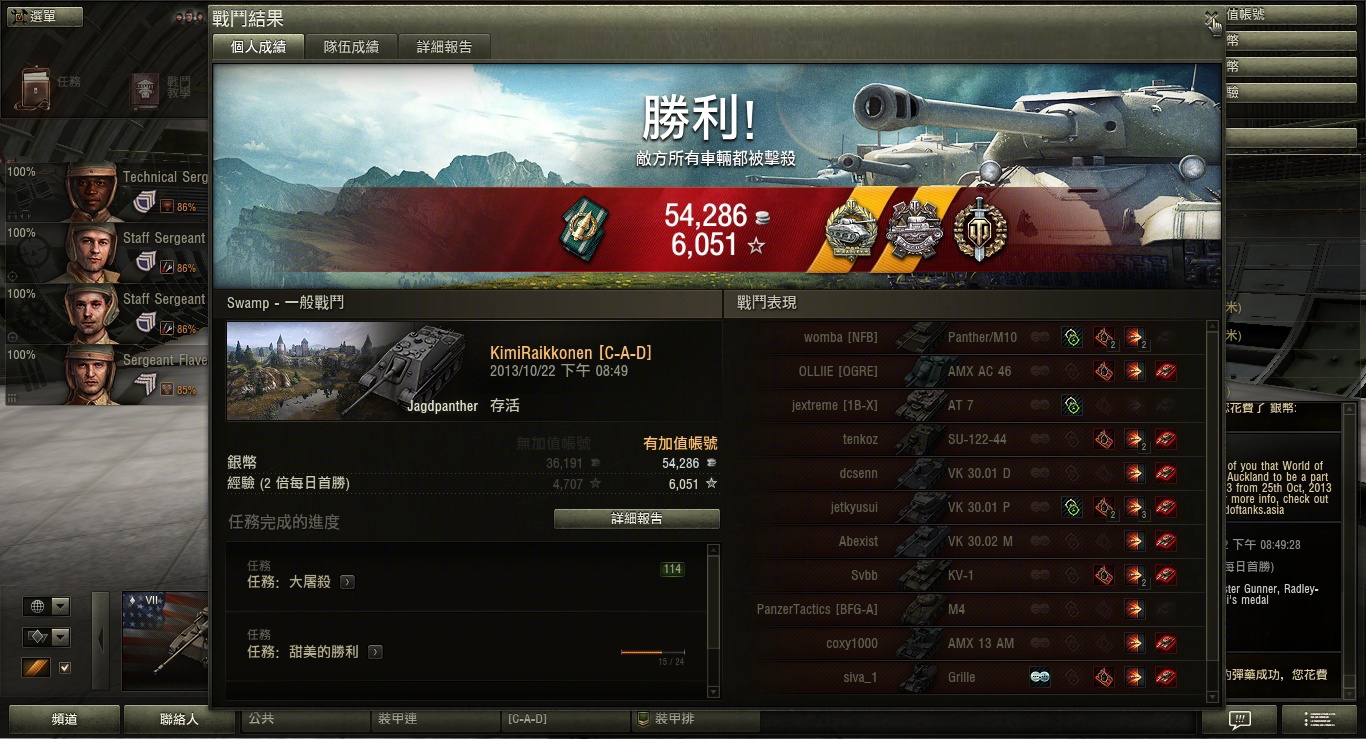Switch to the 詳細報告 tab
Image resolution: width=1366 pixels, height=739 pixels.
(x=445, y=47)
